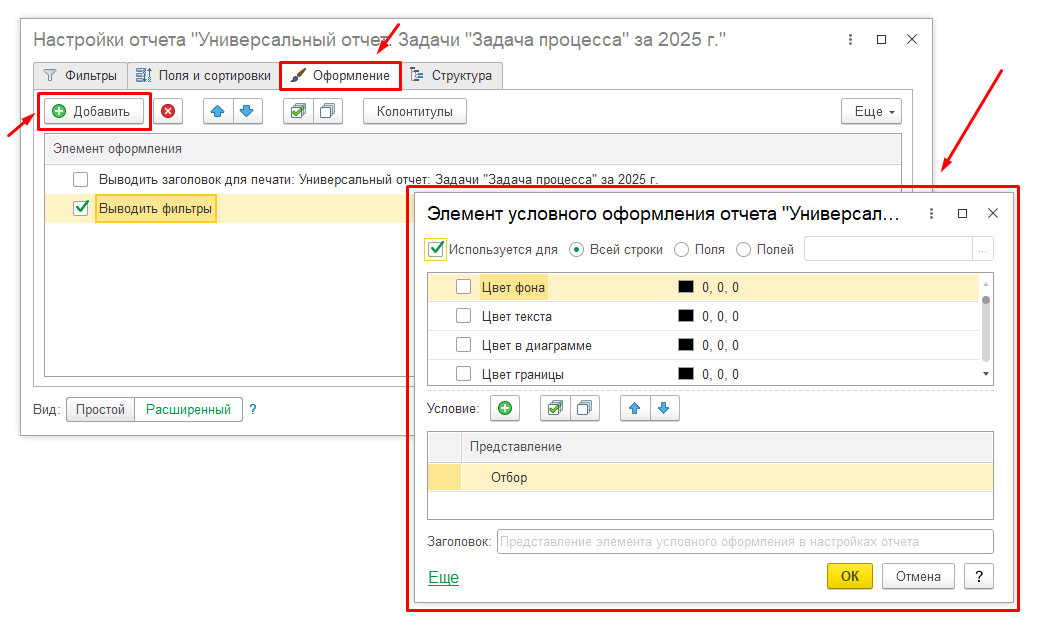Move design element down with blue arrow
The height and width of the screenshot is (626, 1040).
point(247,111)
